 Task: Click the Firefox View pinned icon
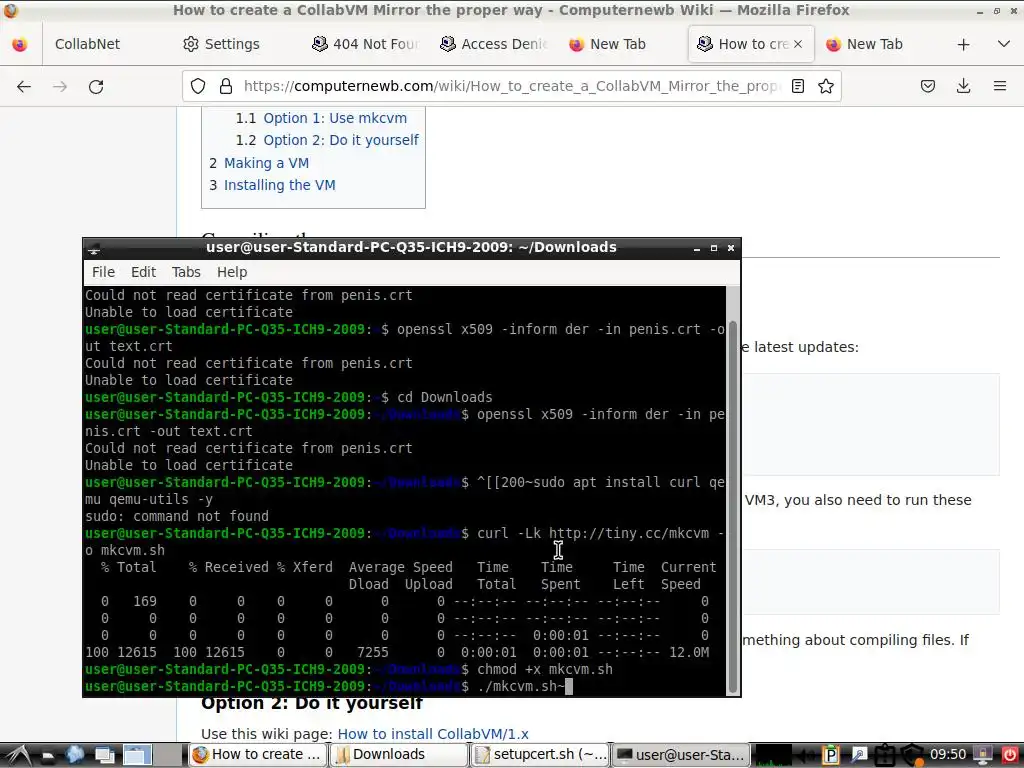pyautogui.click(x=20, y=44)
